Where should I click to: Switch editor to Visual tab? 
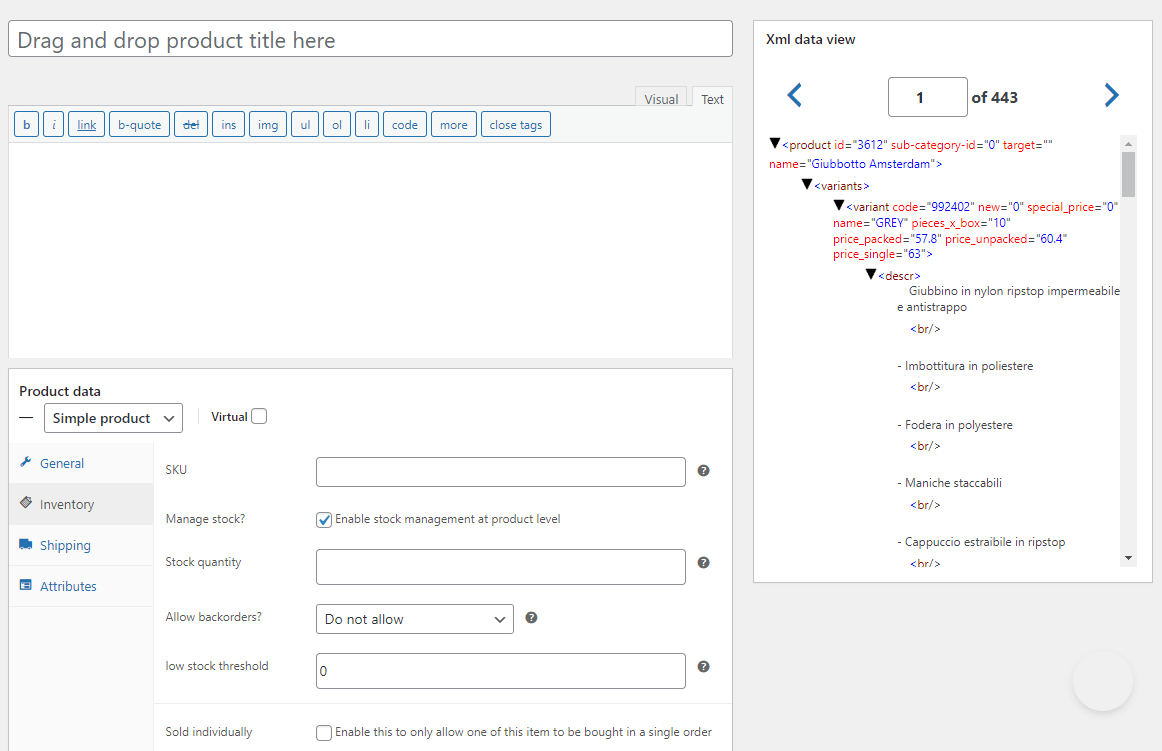[661, 99]
